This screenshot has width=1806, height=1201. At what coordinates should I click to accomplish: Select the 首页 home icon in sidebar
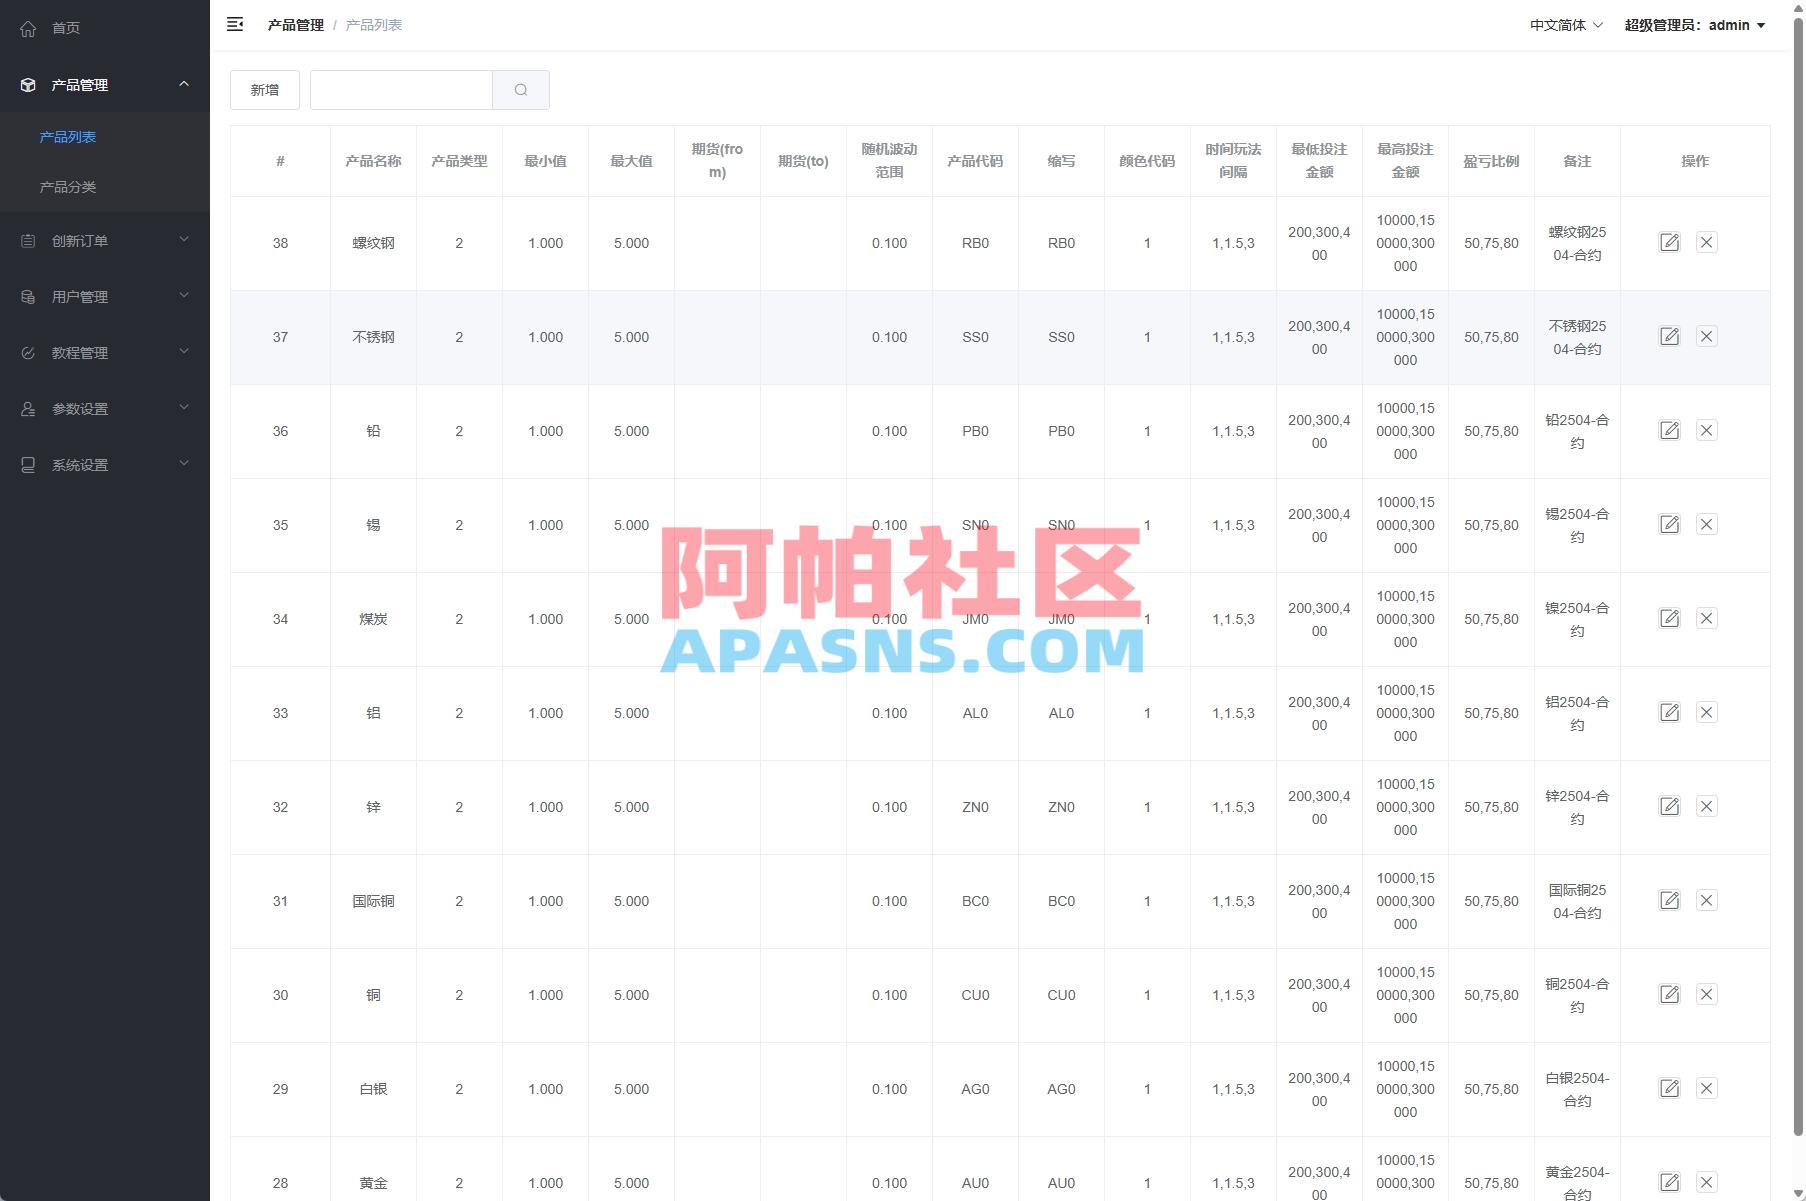[x=27, y=28]
